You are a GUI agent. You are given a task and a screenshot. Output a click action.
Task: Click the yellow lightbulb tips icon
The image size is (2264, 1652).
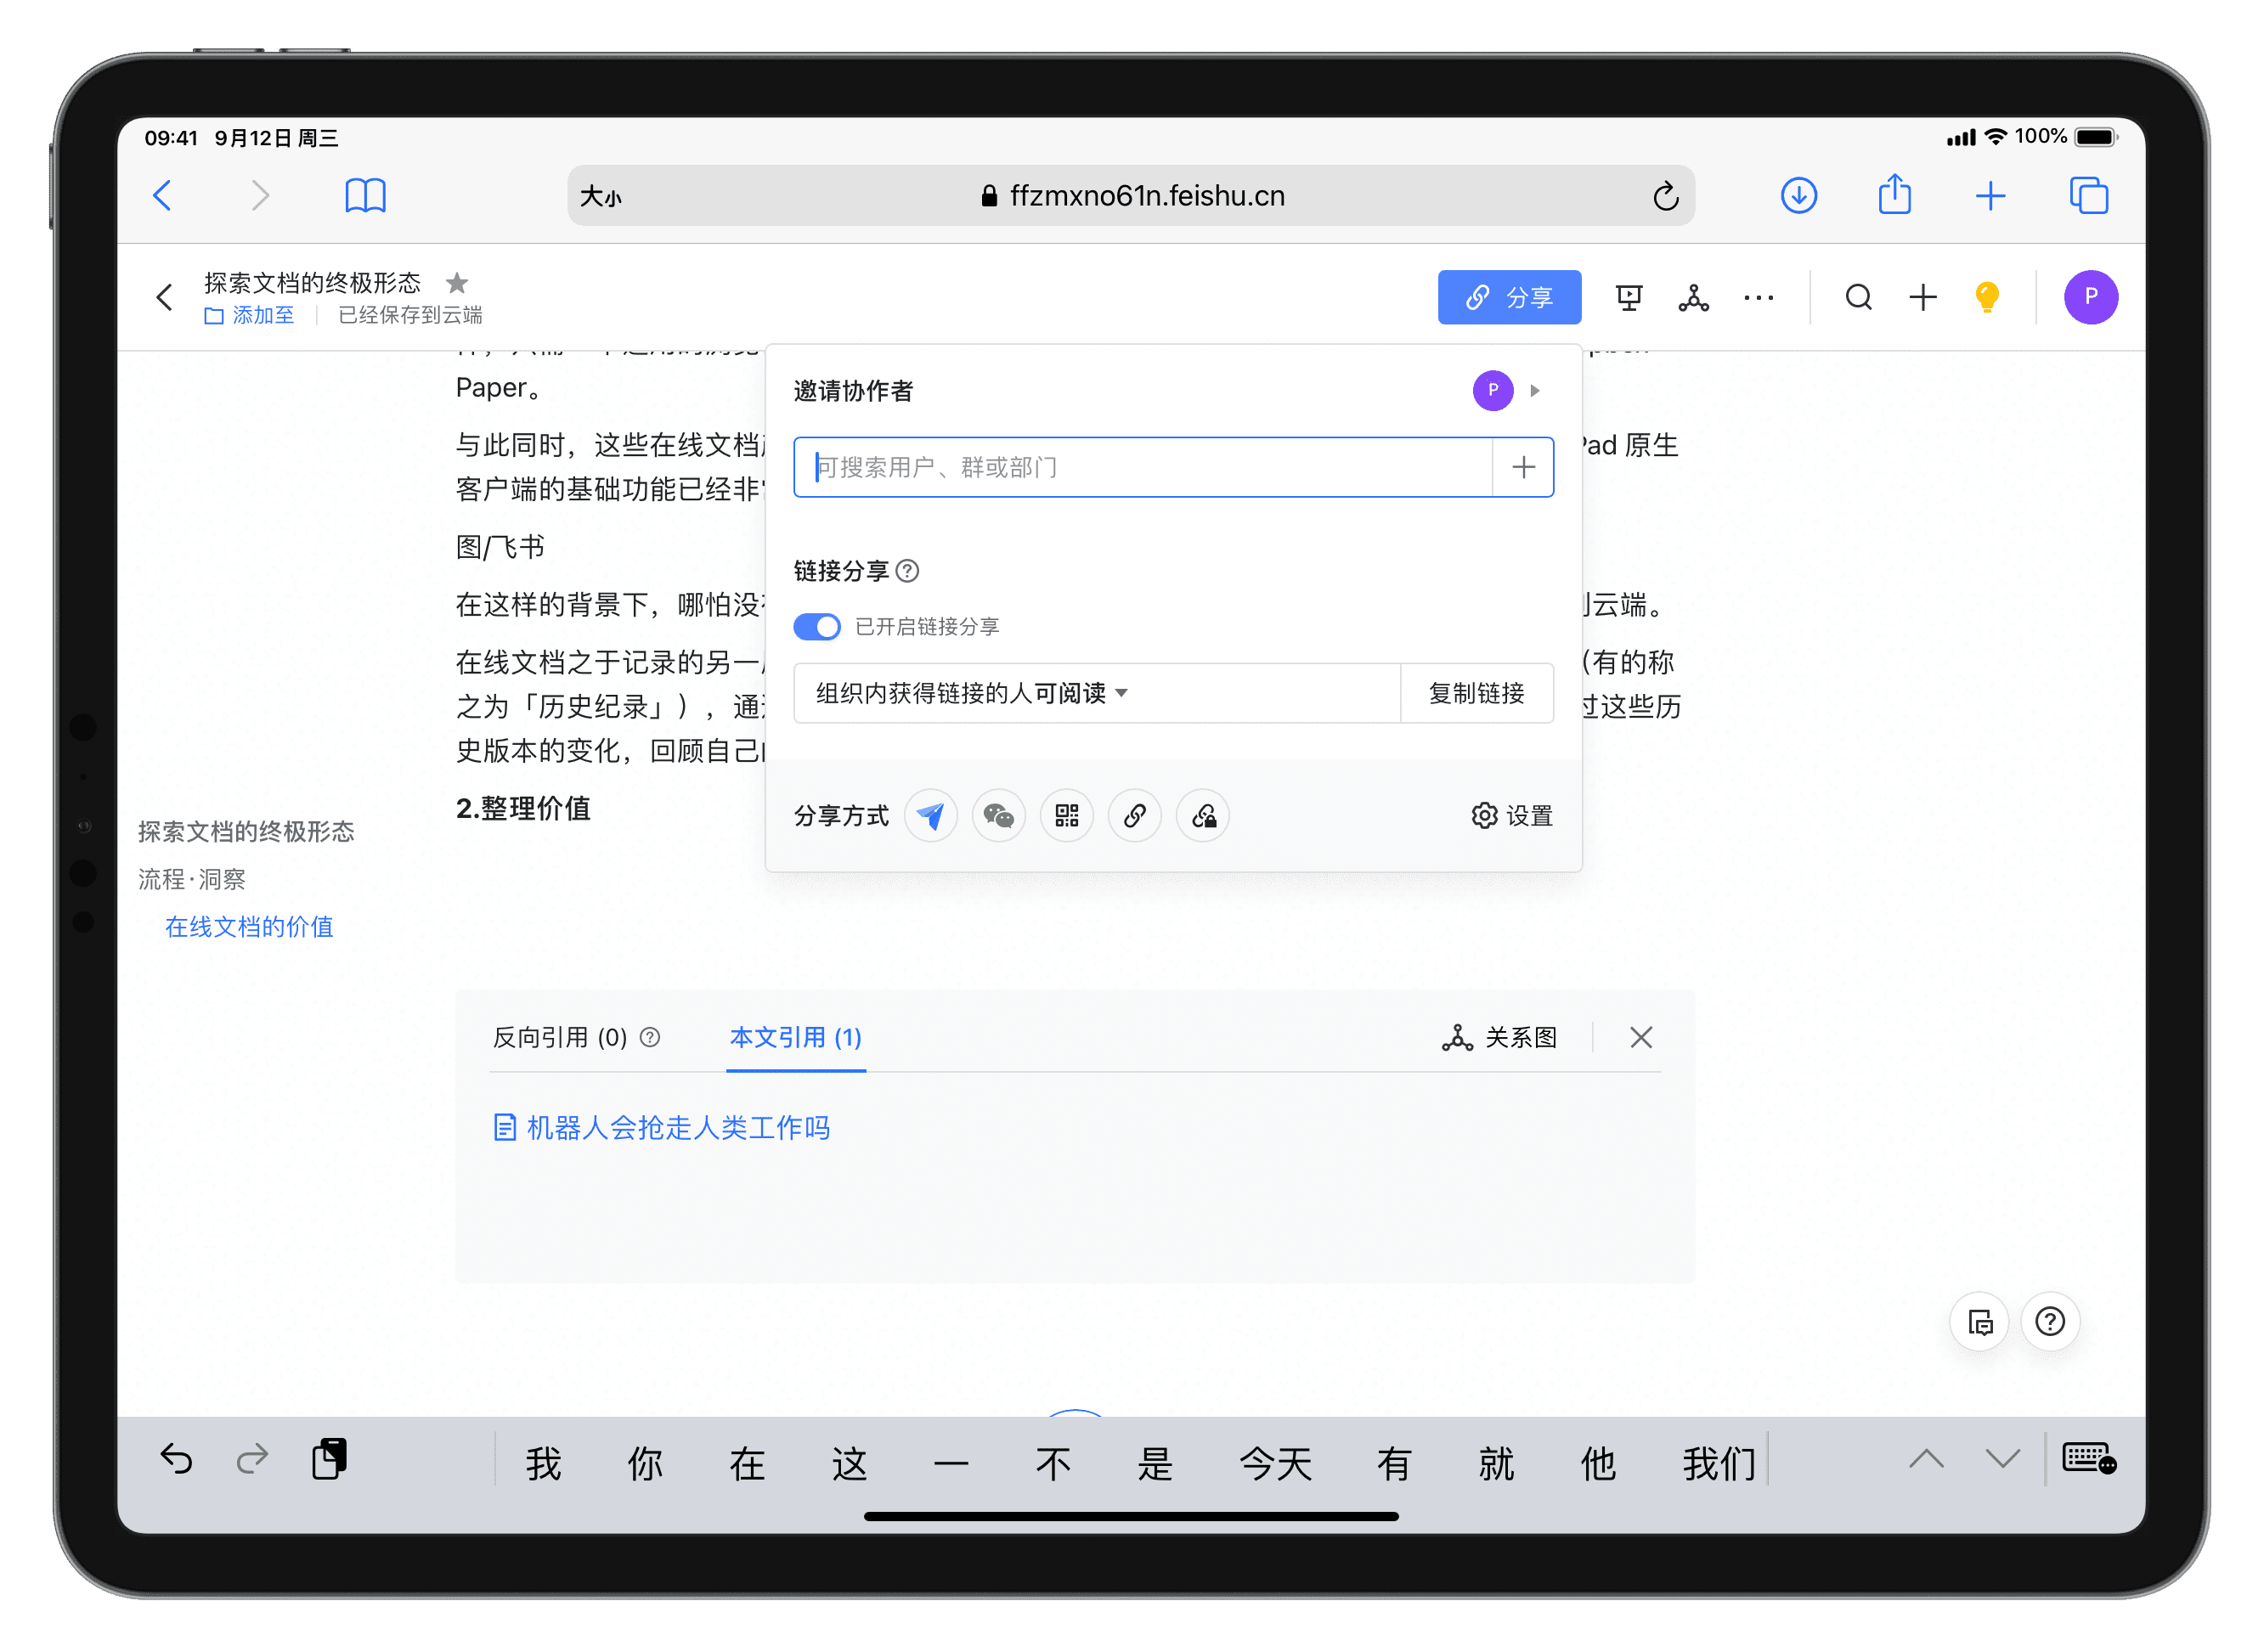click(x=1986, y=297)
